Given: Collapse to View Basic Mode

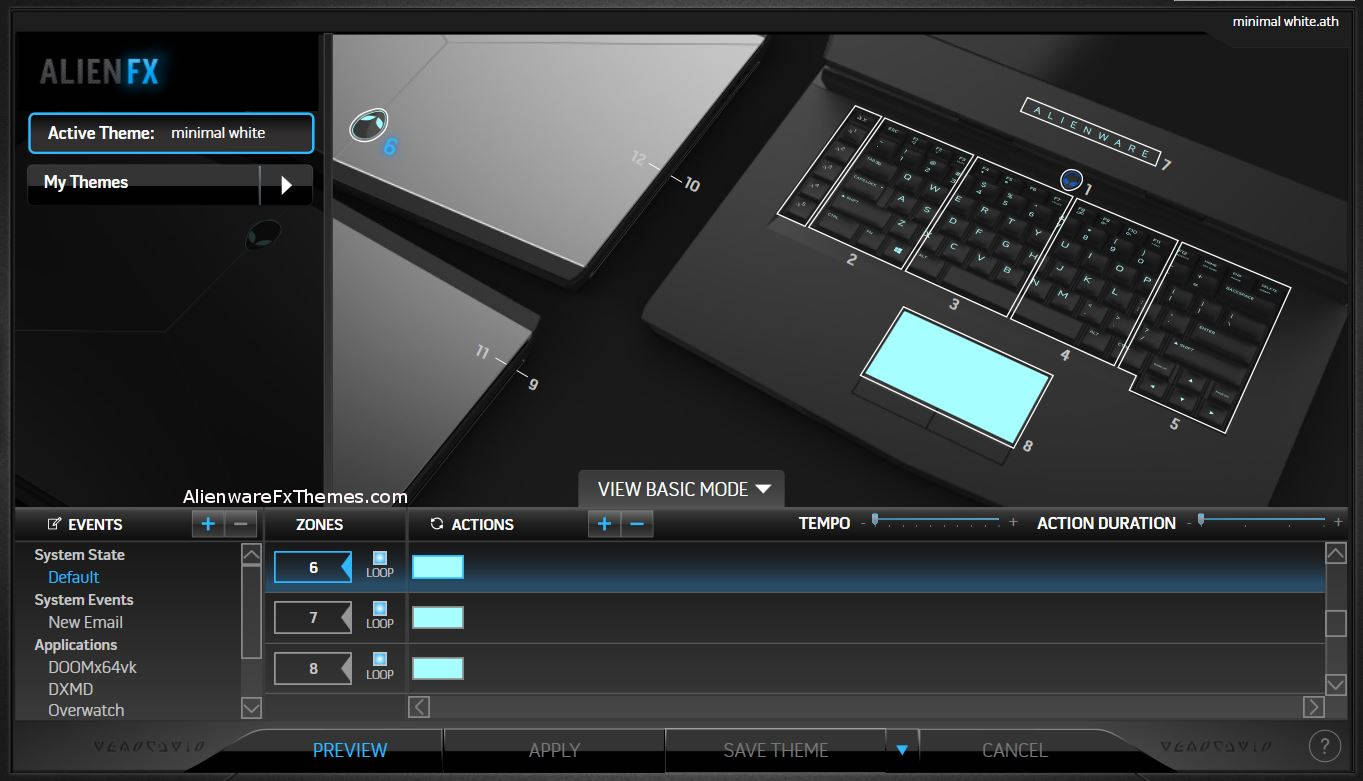Looking at the screenshot, I should coord(683,489).
